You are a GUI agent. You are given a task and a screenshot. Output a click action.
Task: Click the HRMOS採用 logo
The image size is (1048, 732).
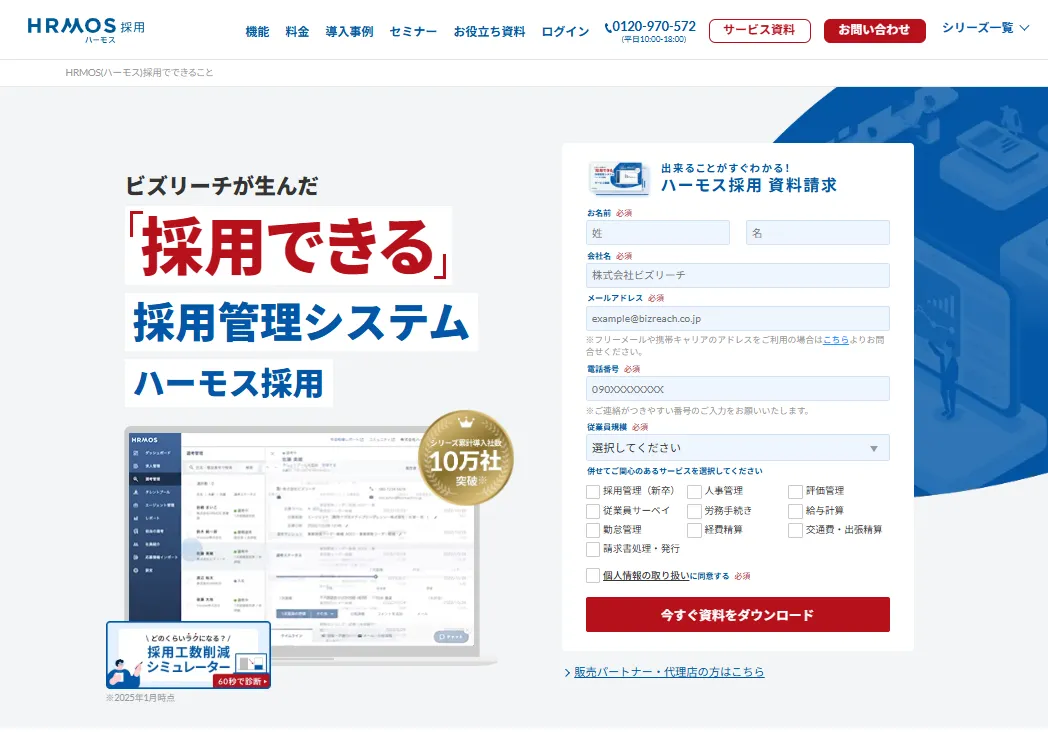pos(86,30)
